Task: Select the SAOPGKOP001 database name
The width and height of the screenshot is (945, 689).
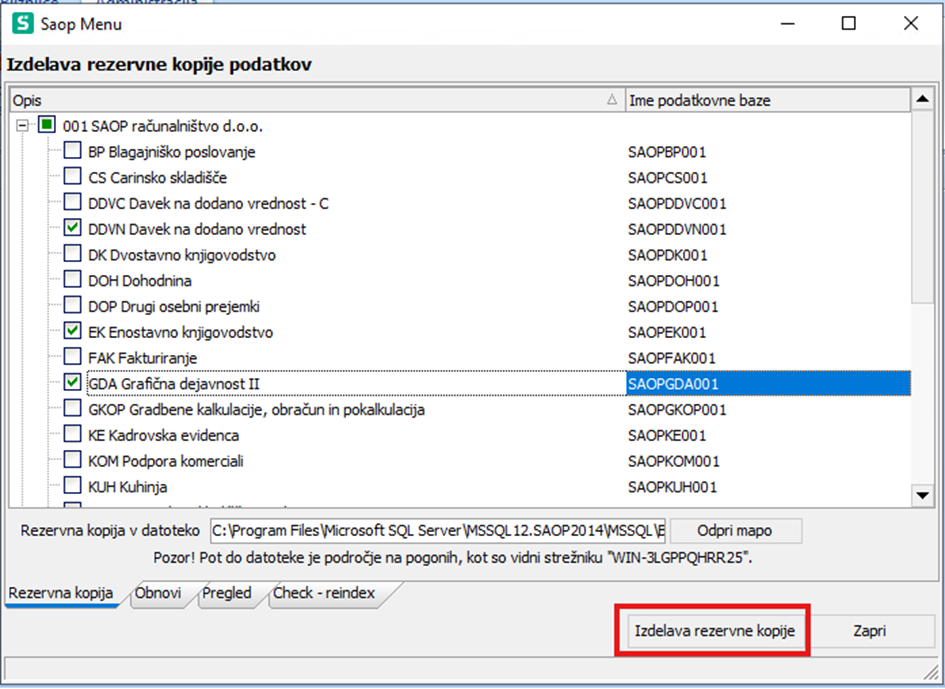Action: [x=677, y=410]
